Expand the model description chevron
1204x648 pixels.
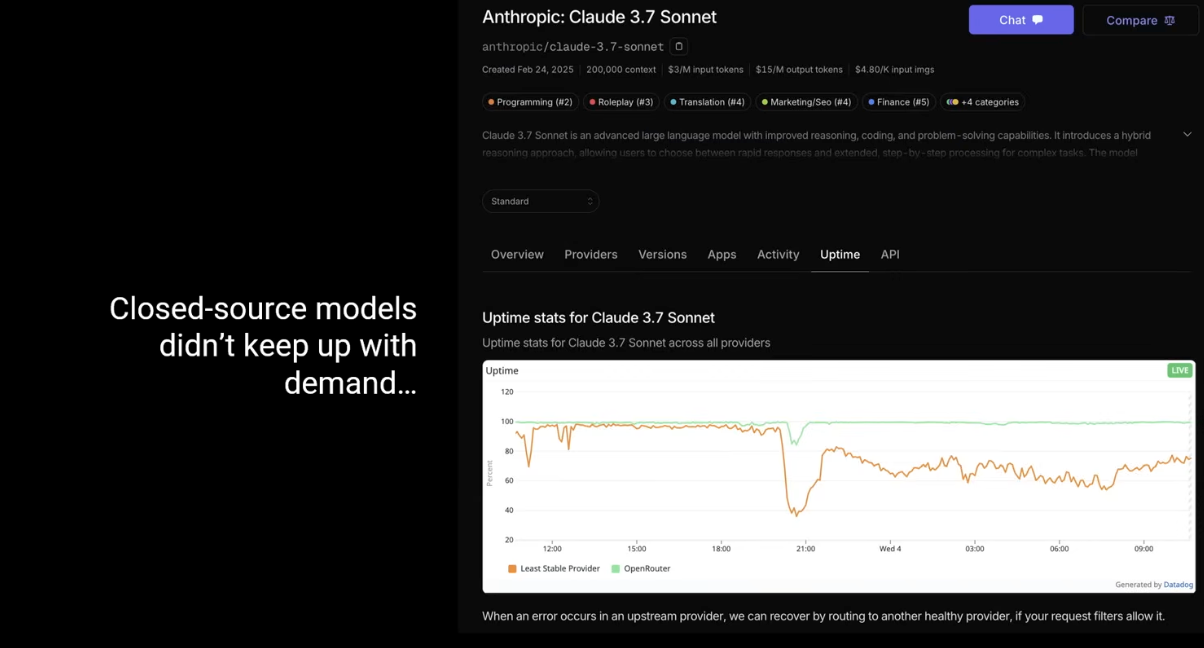point(1187,134)
